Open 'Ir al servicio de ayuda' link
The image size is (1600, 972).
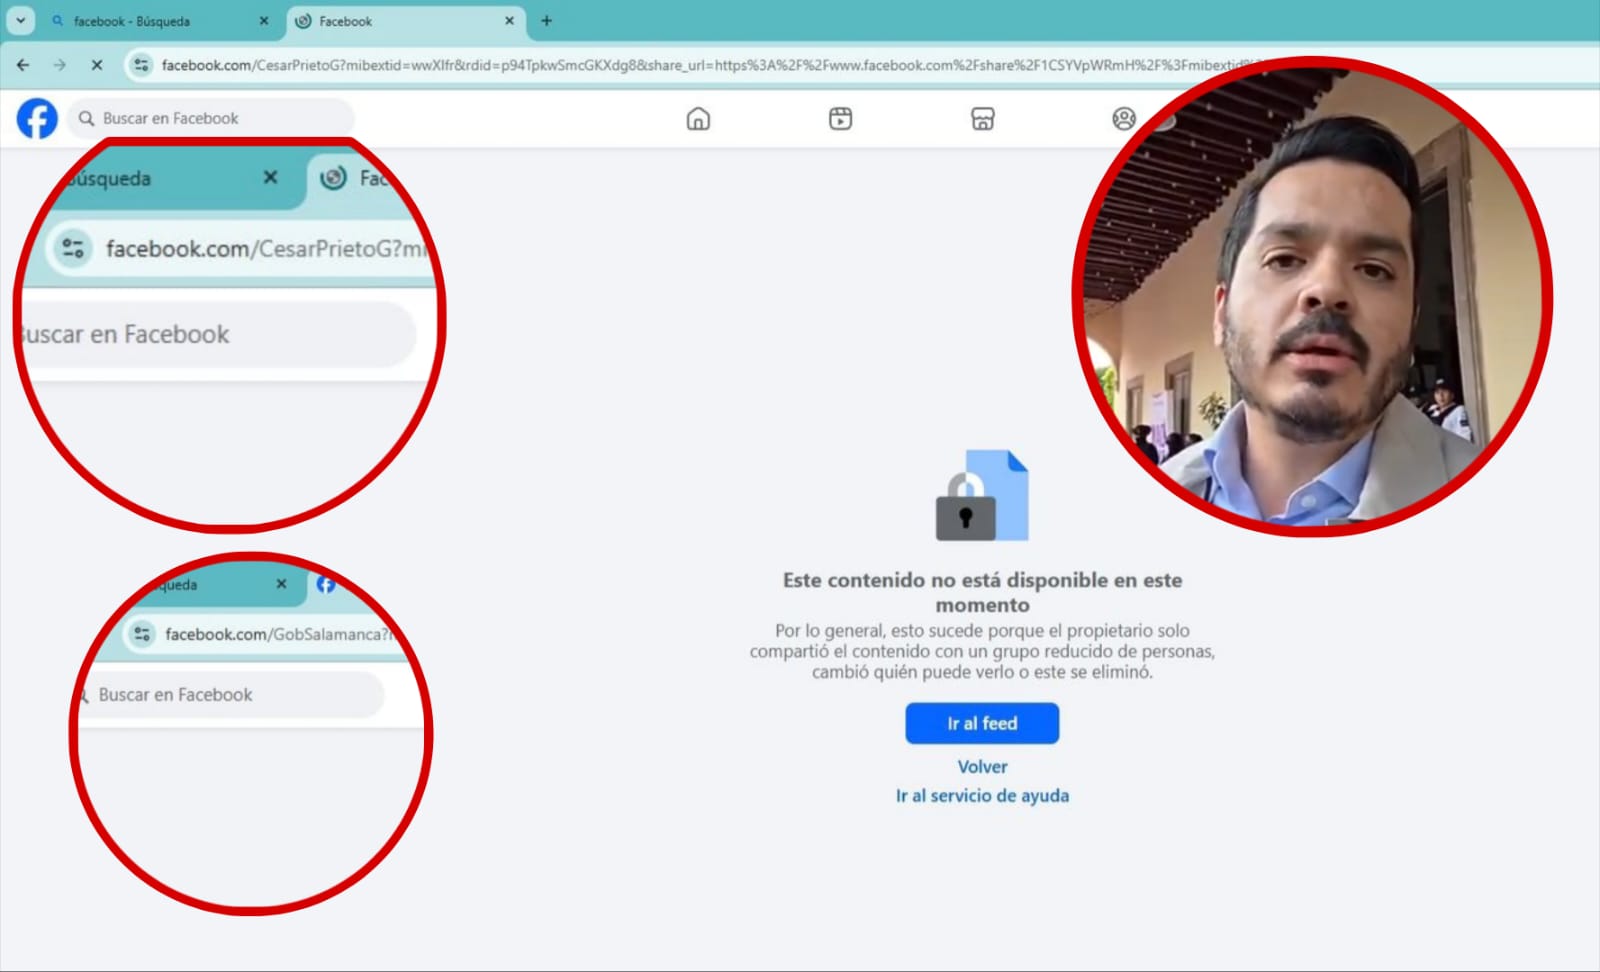[x=982, y=795]
